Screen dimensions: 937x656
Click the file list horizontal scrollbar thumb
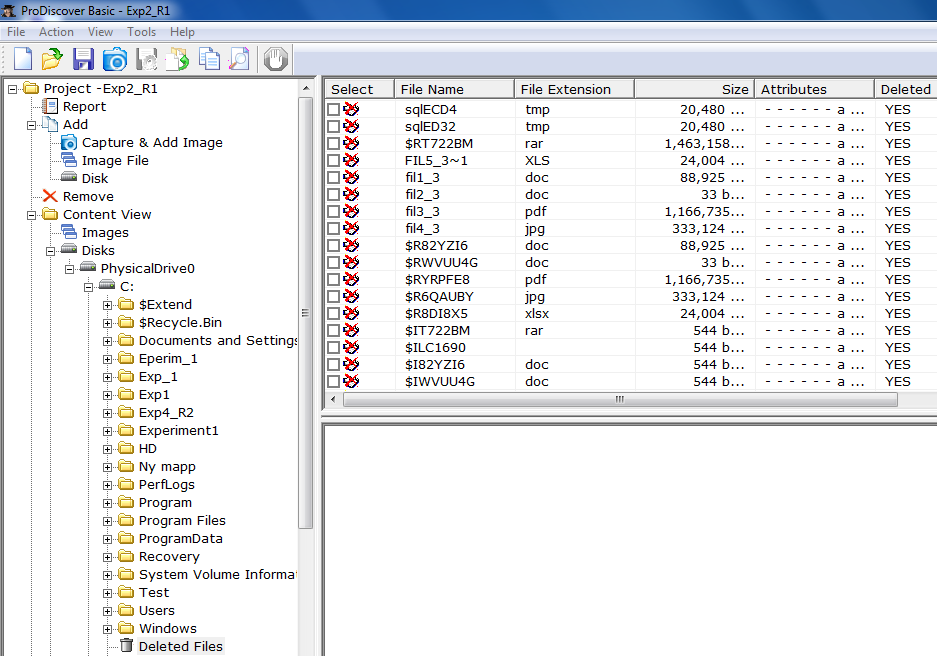pos(620,399)
